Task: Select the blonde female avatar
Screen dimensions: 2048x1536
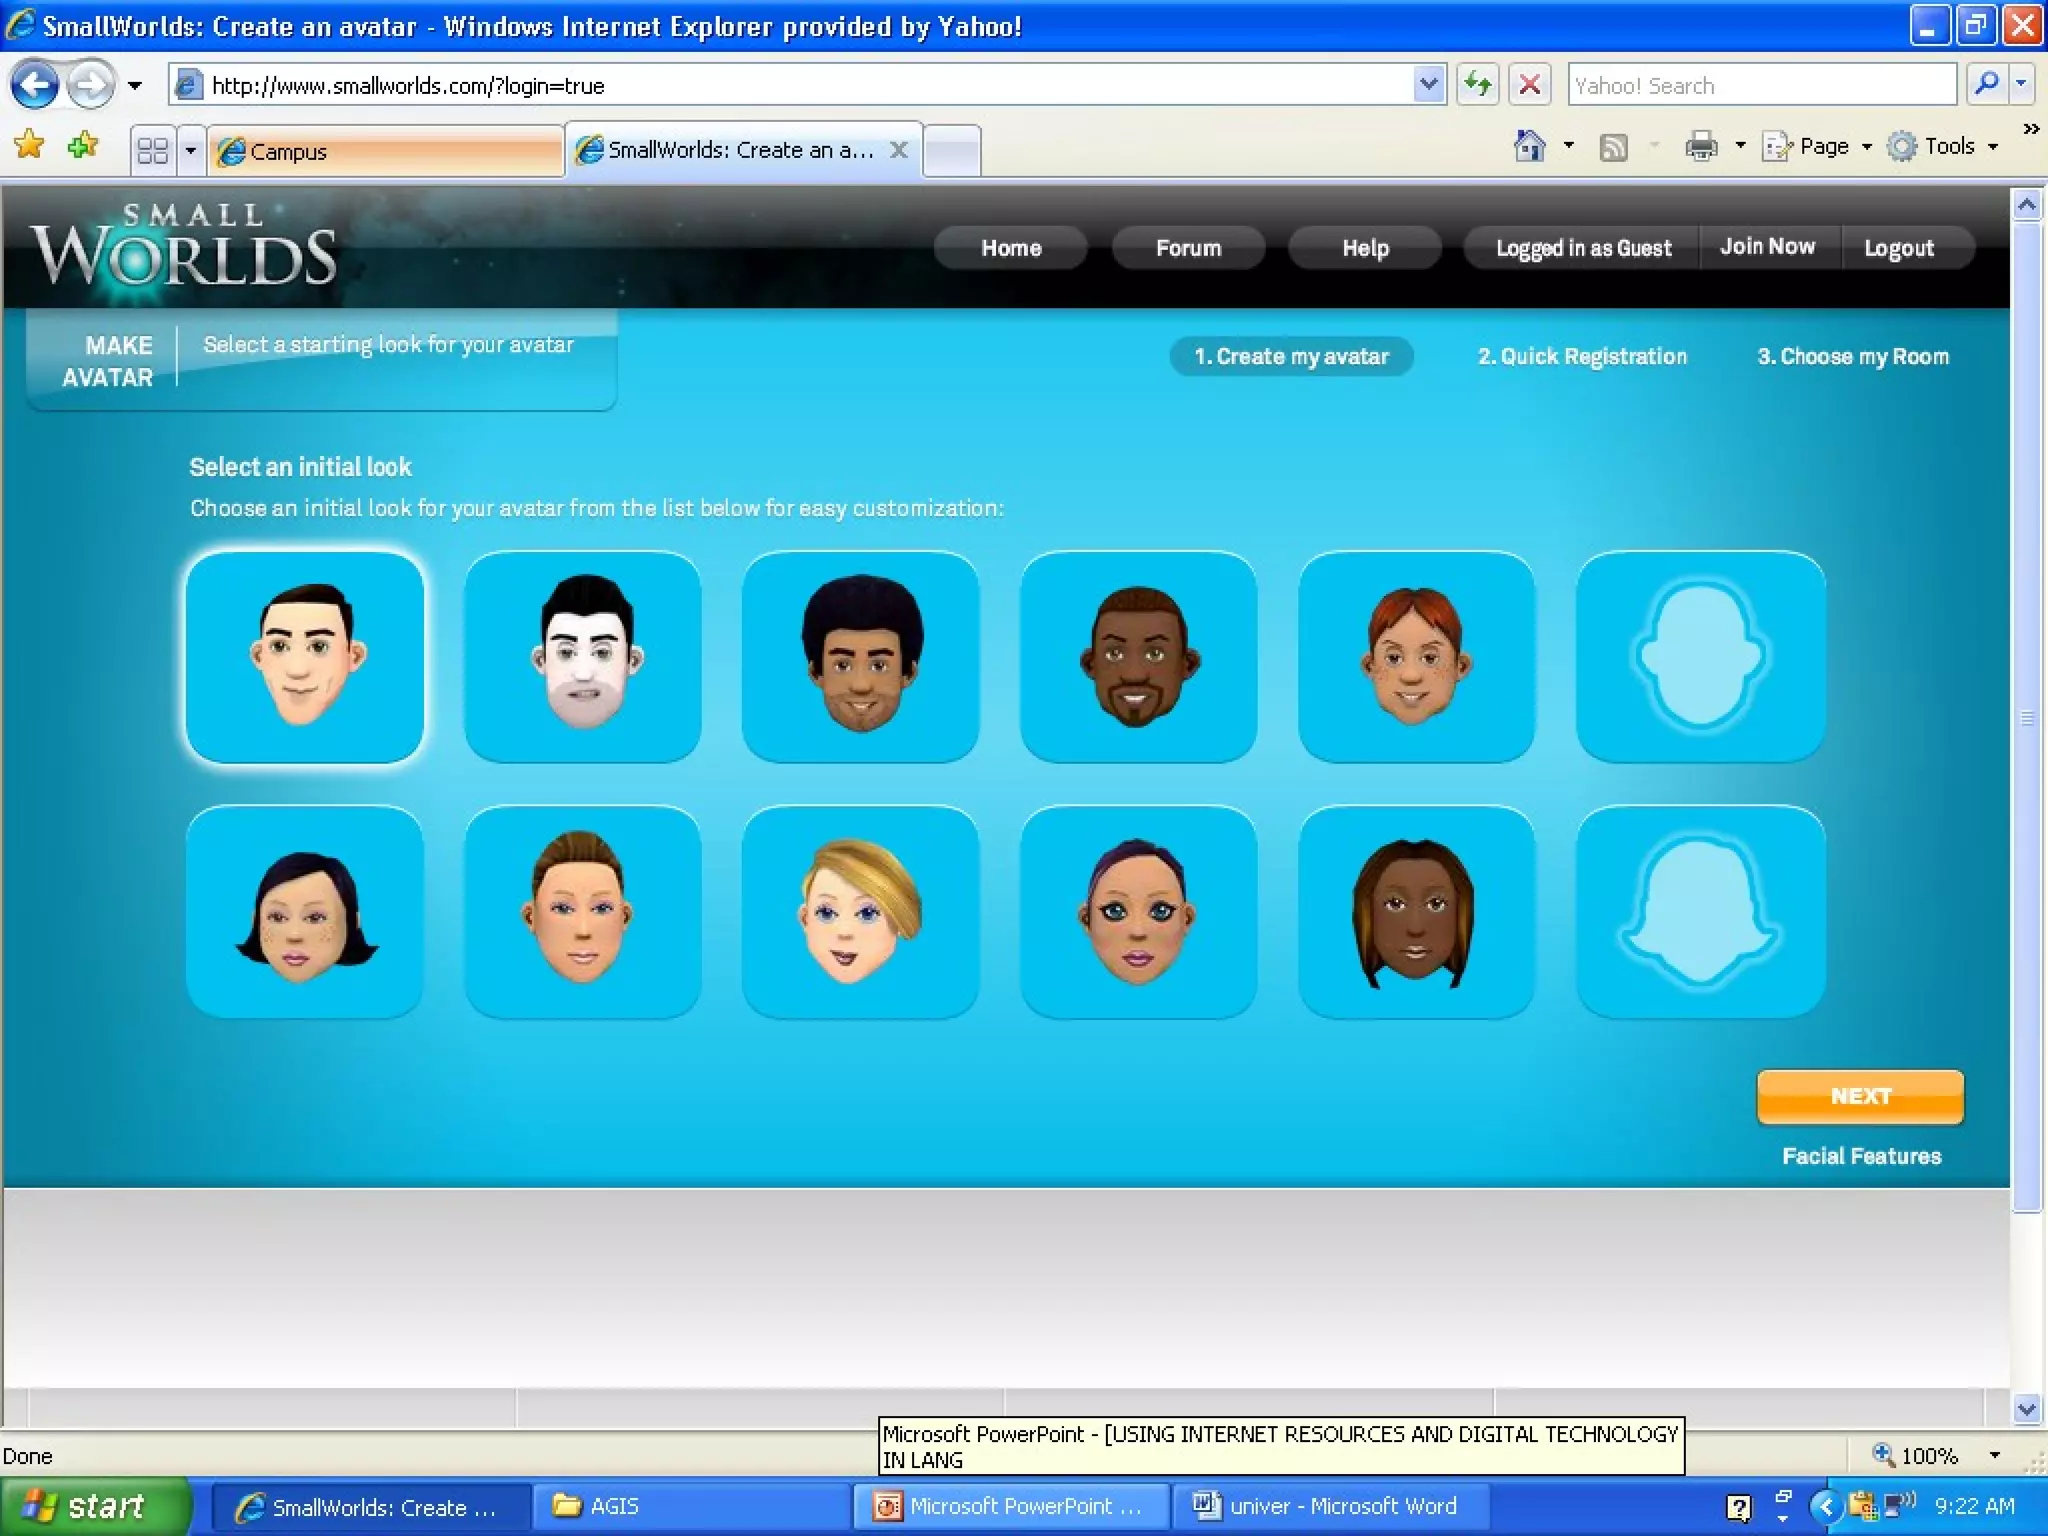Action: pos(860,912)
